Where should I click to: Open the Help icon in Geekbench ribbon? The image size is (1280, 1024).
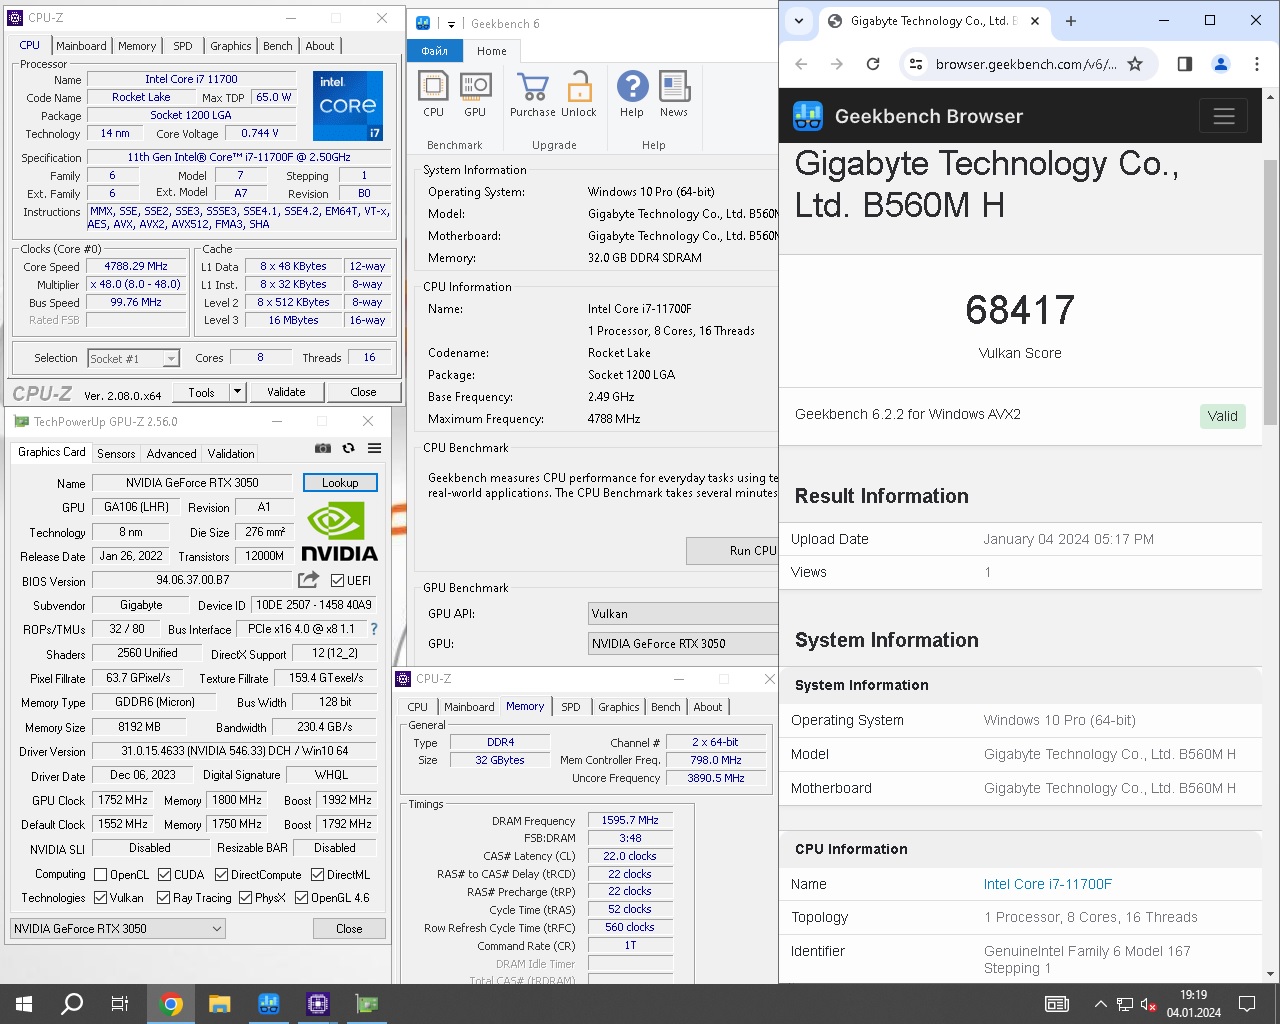(x=632, y=87)
